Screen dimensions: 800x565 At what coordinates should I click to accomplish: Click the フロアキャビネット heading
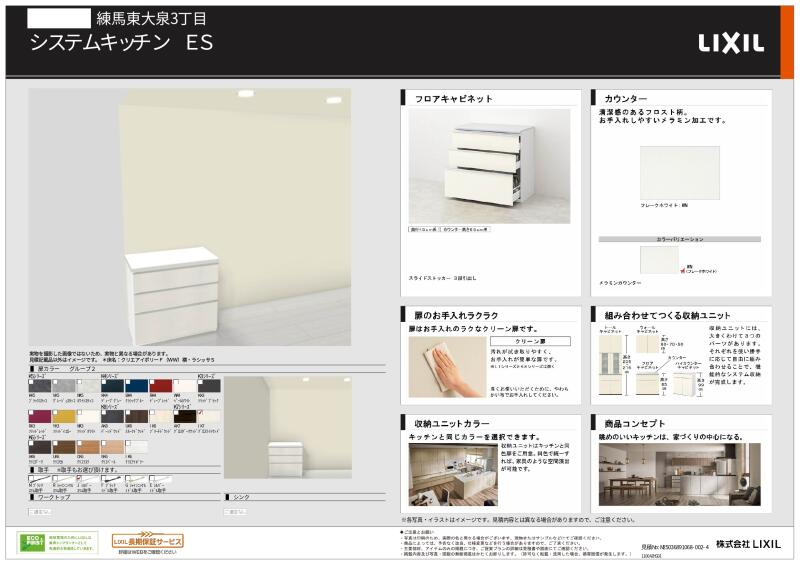pos(454,99)
